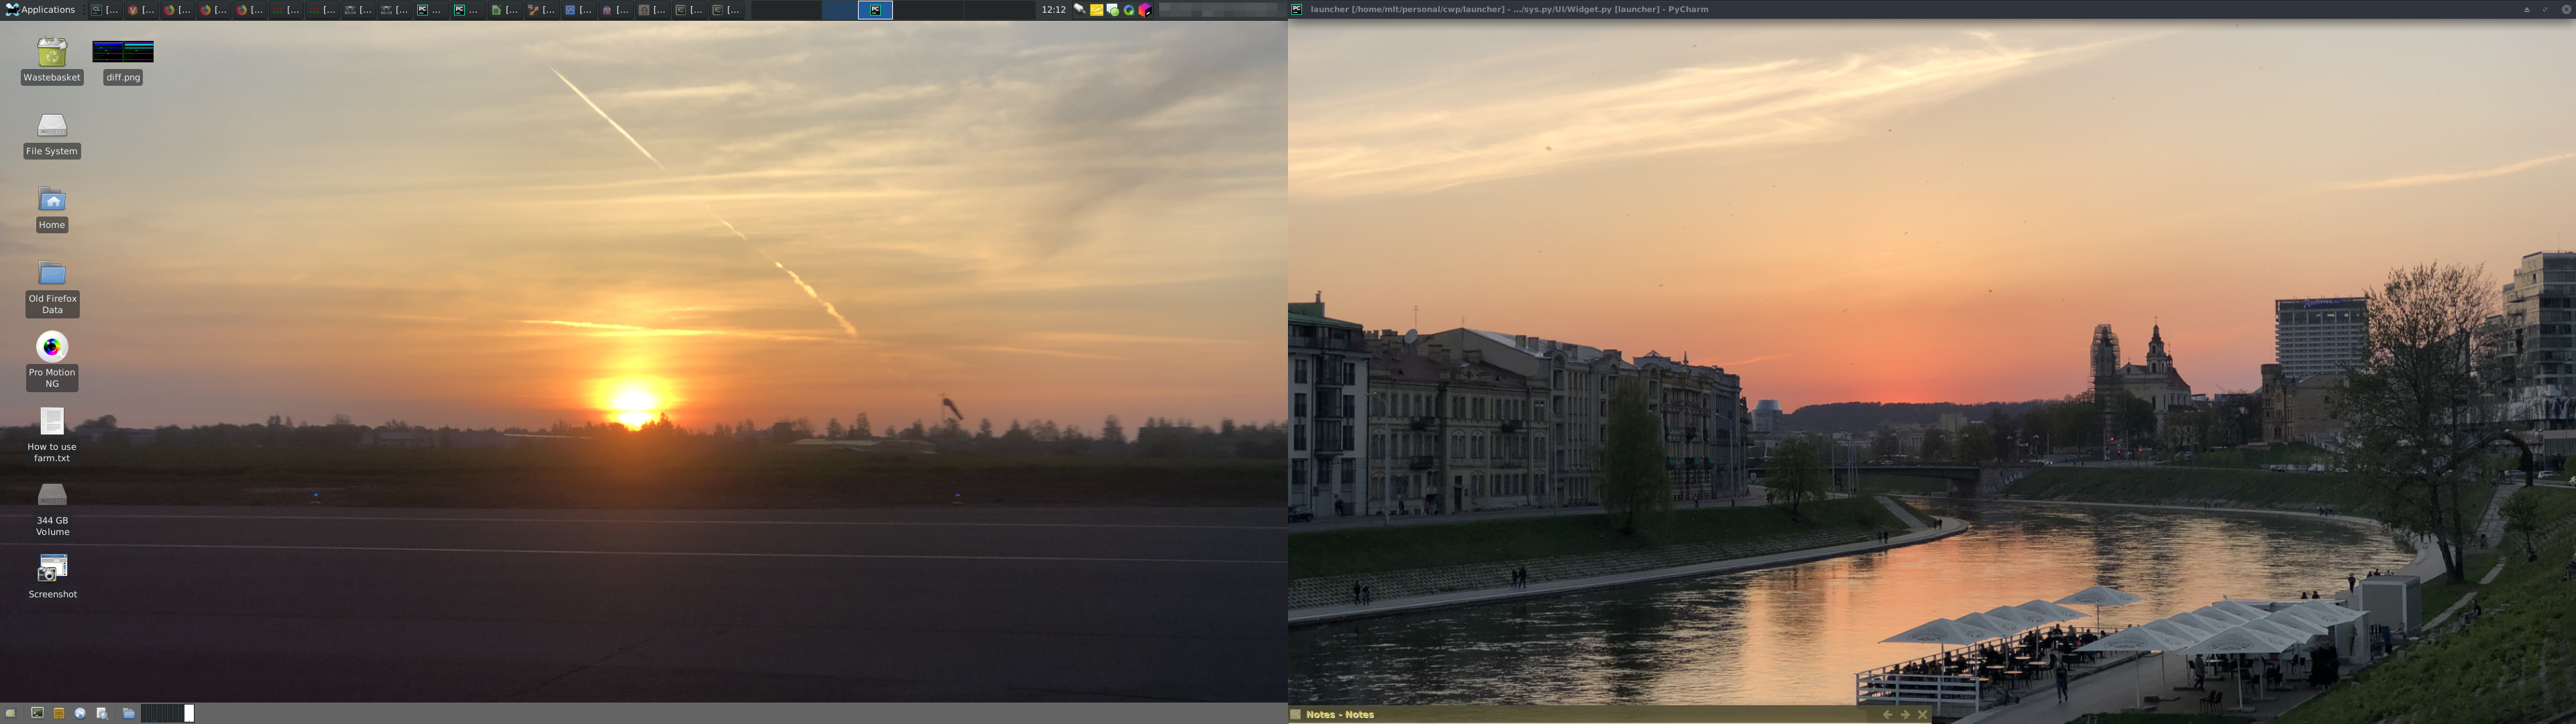Launch Pro Motion NG from desktop
The width and height of the screenshot is (2576, 724).
tap(52, 347)
